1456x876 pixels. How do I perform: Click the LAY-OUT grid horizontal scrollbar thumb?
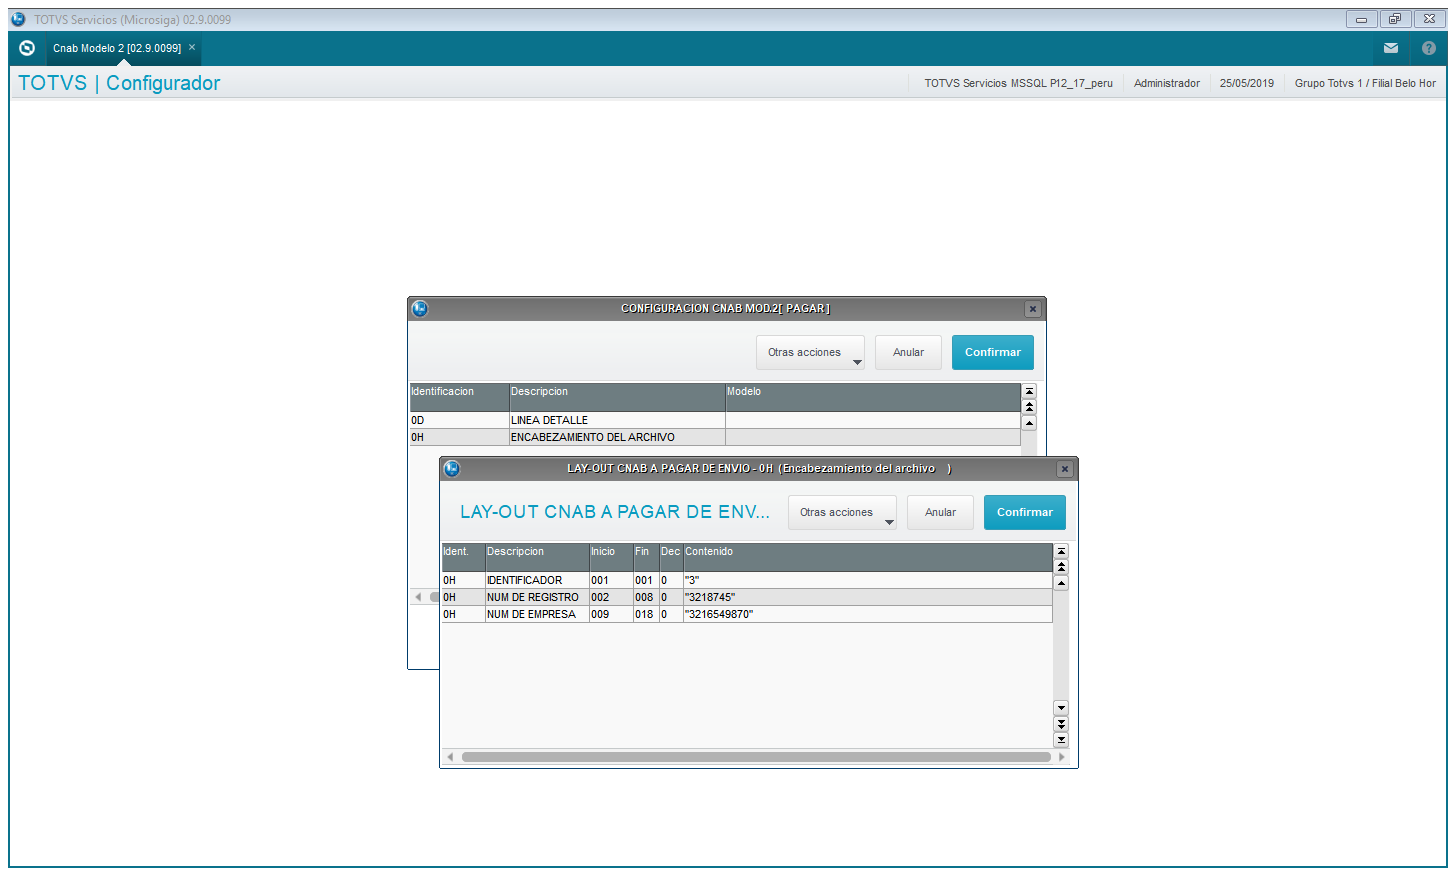(x=756, y=757)
